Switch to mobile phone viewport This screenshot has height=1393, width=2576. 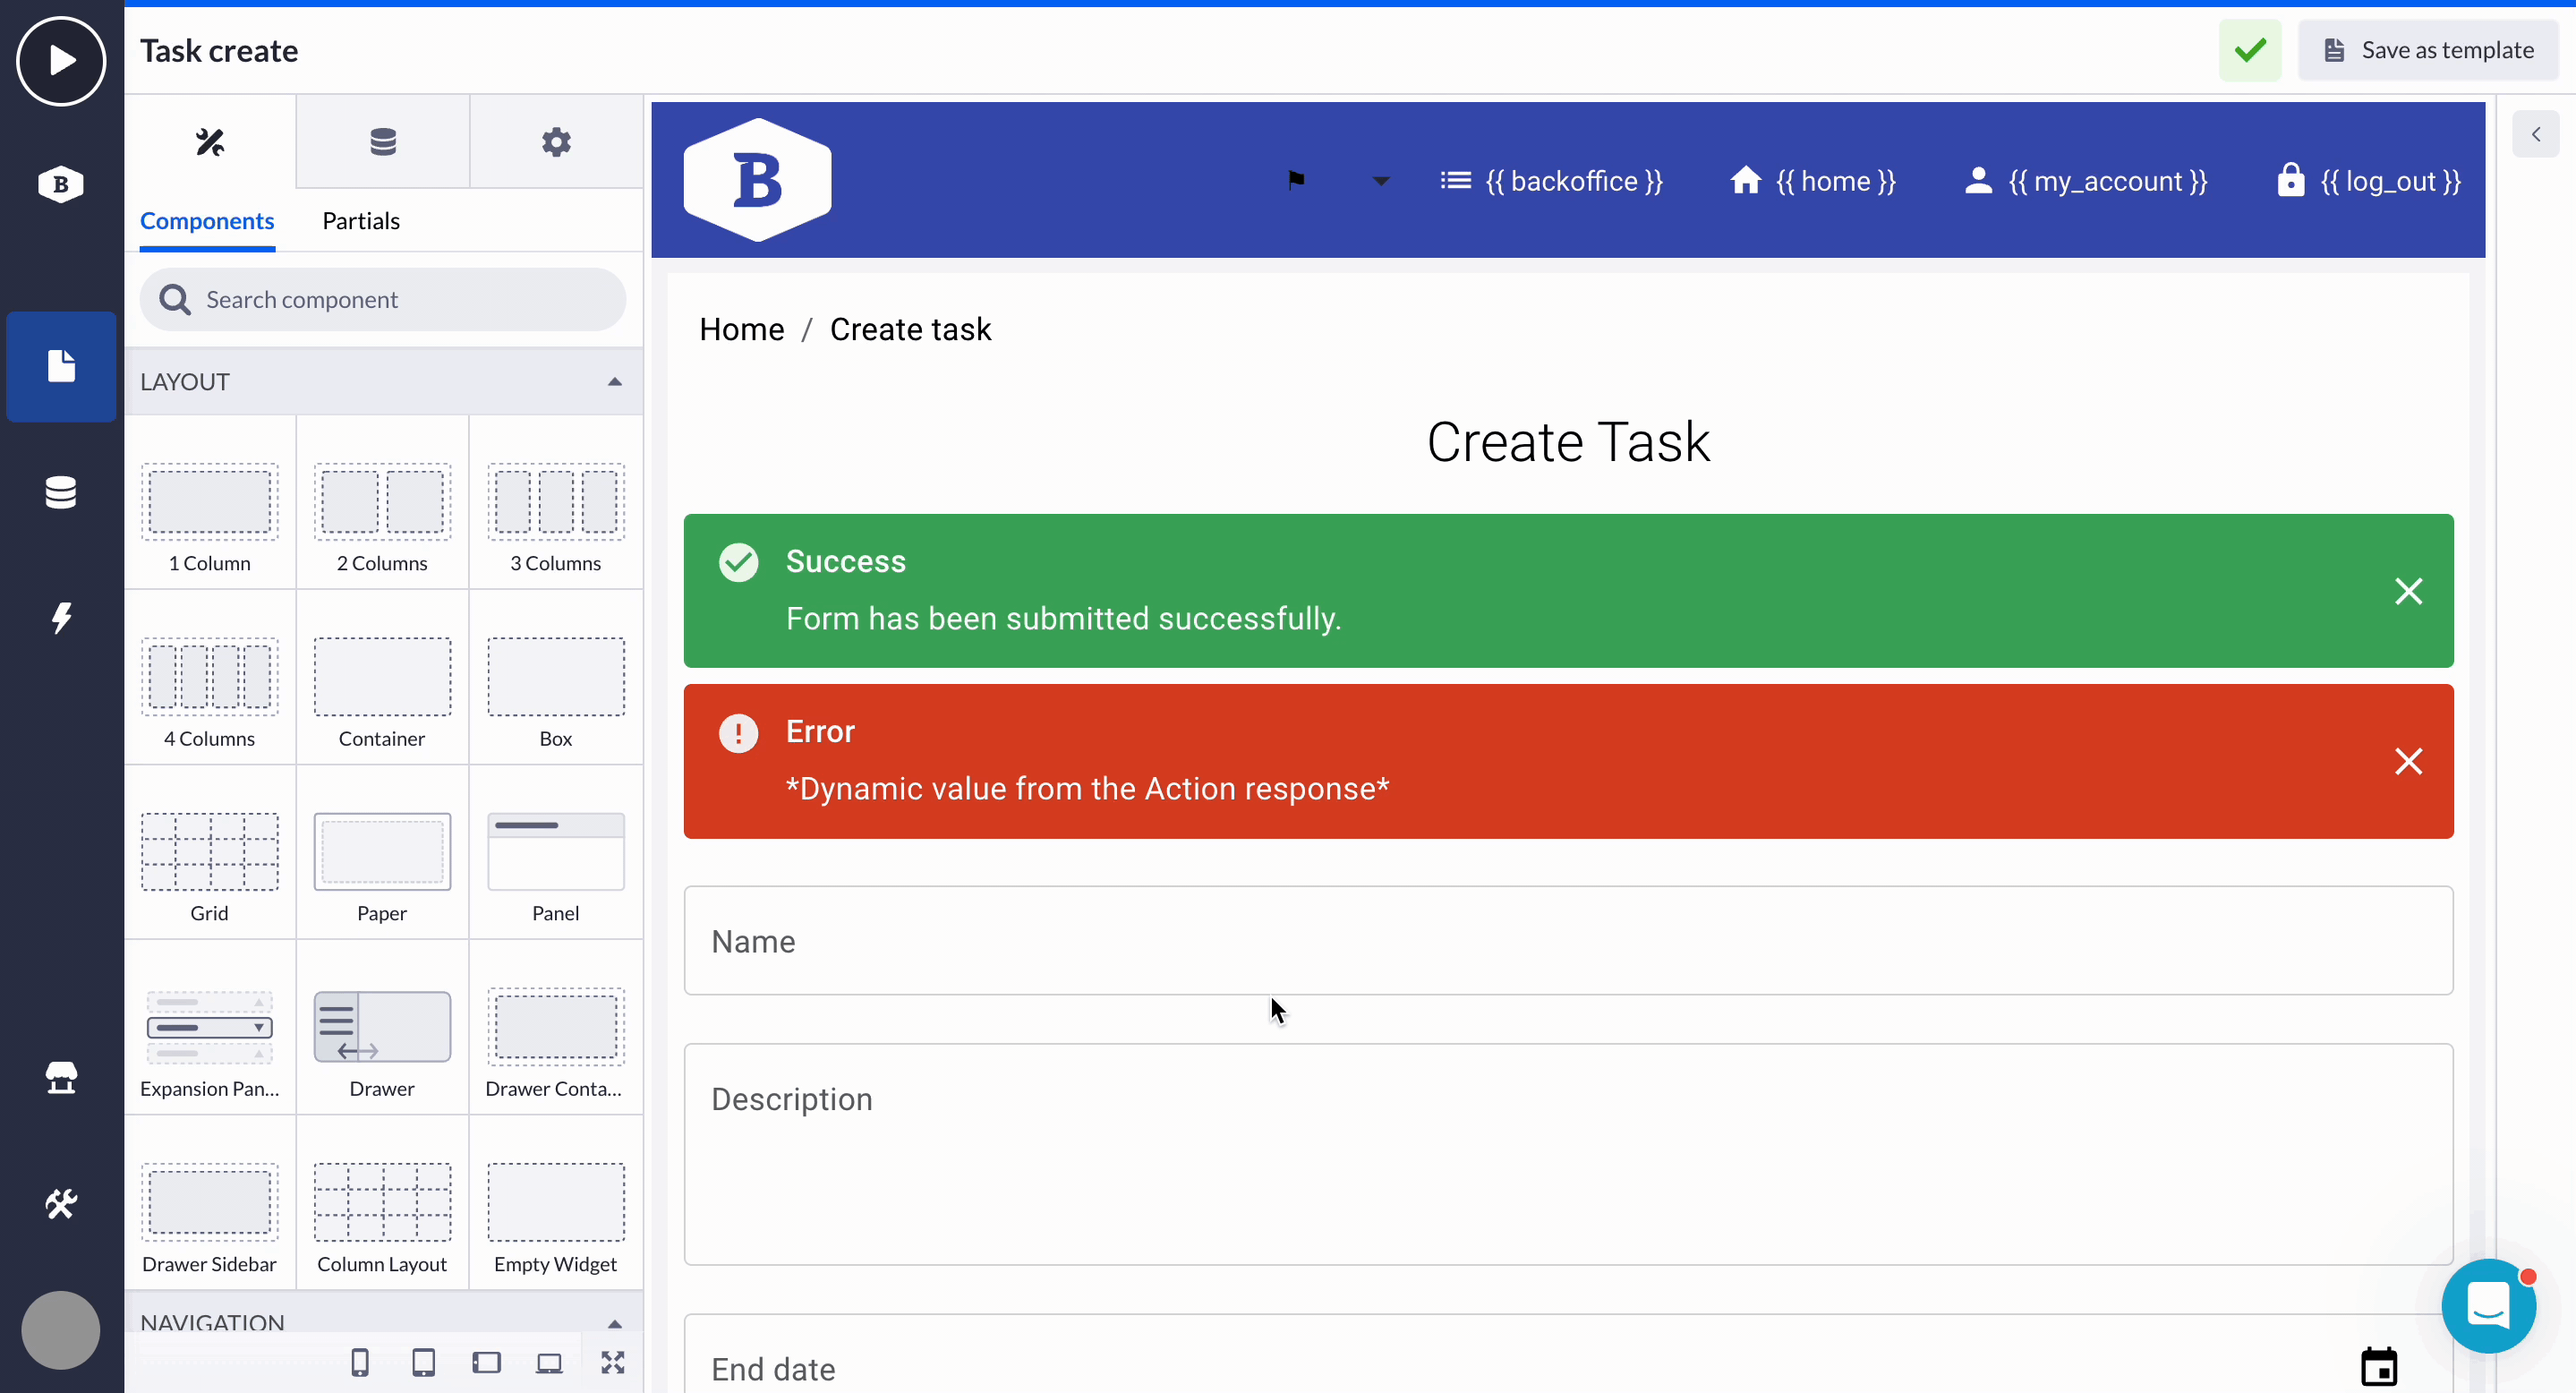click(x=360, y=1363)
